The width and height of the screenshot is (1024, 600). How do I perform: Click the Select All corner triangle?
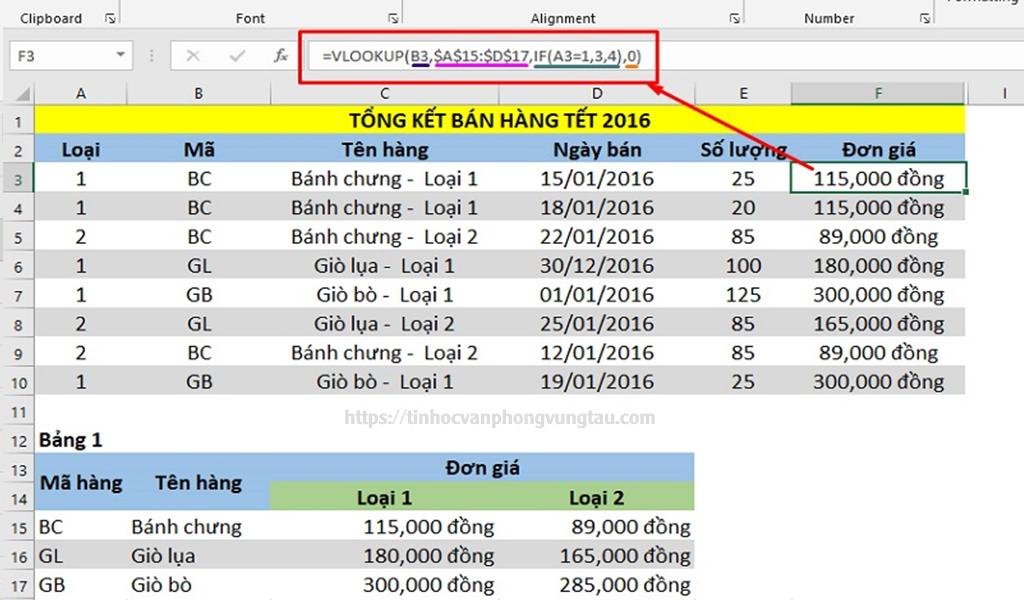click(x=21, y=94)
